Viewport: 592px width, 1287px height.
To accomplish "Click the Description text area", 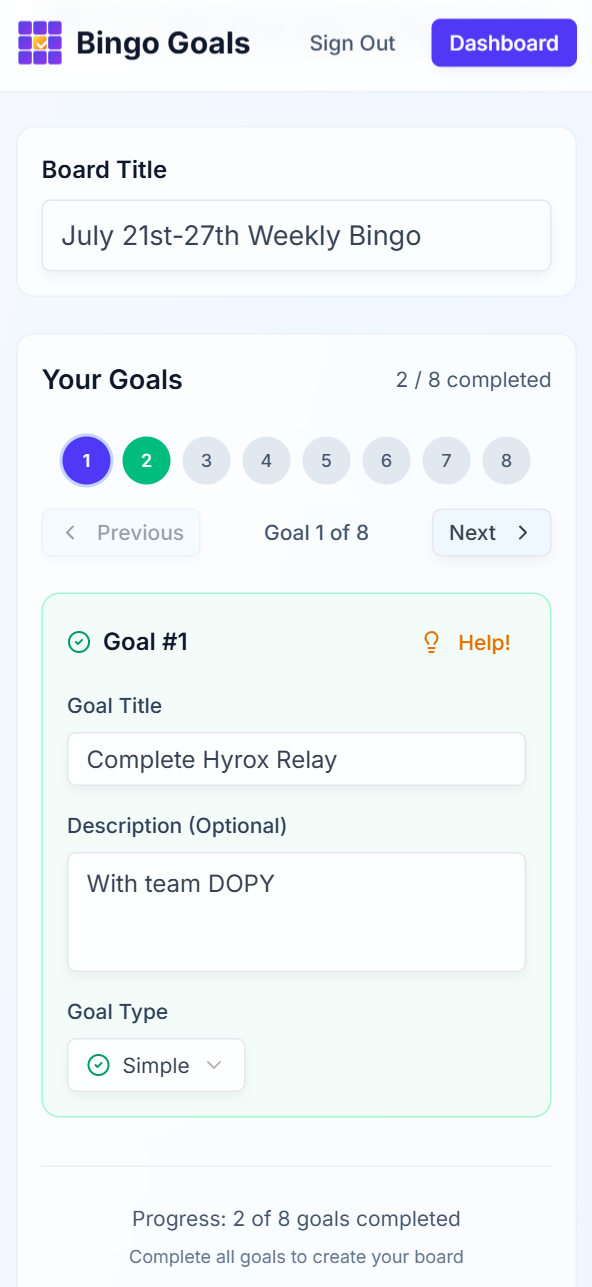I will tap(296, 912).
